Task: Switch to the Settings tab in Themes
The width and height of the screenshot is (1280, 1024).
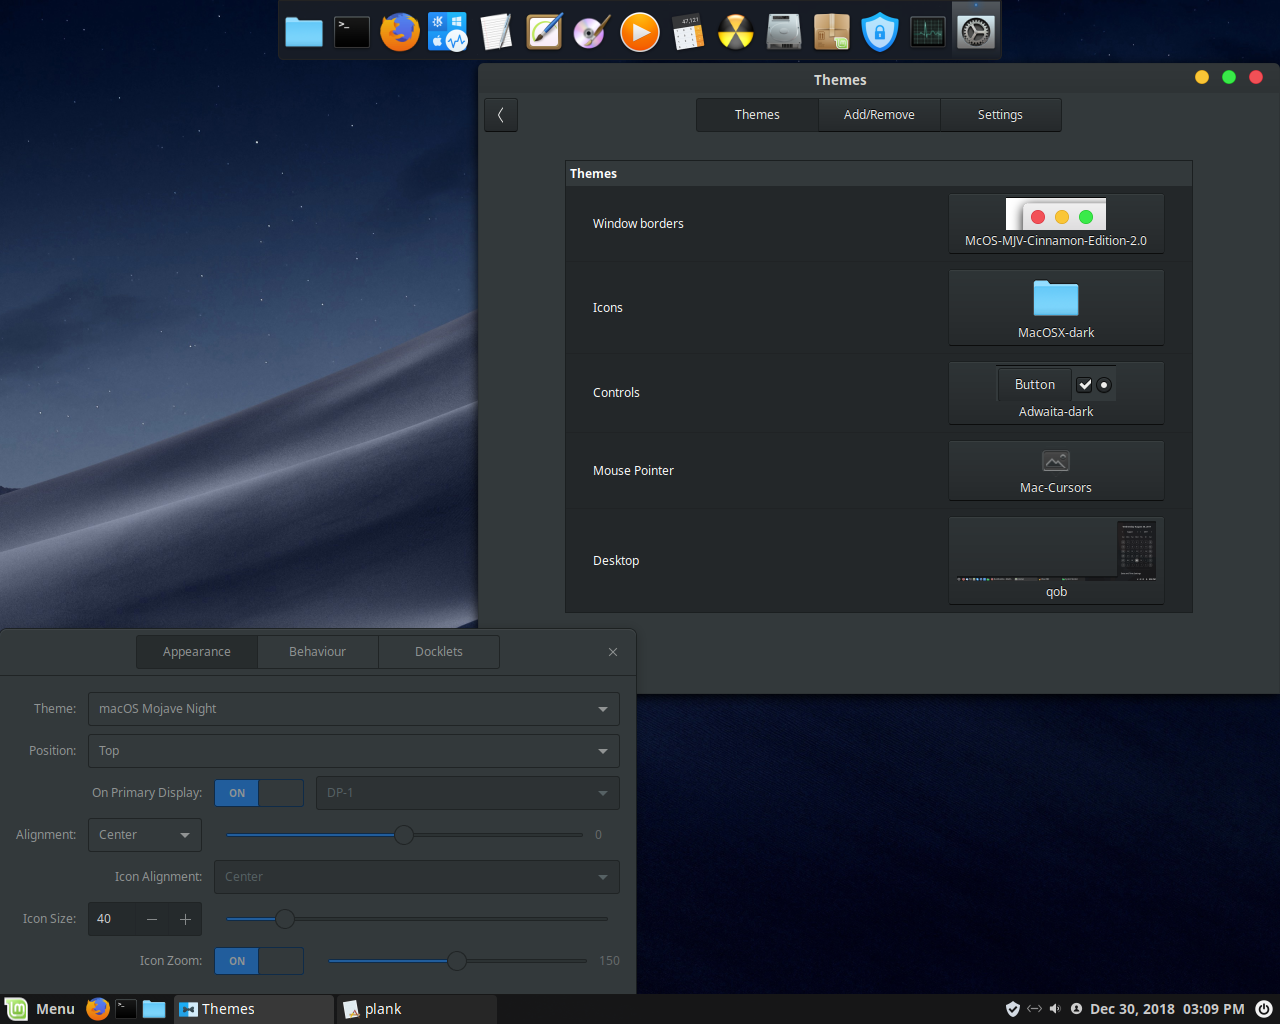Action: [x=1000, y=115]
